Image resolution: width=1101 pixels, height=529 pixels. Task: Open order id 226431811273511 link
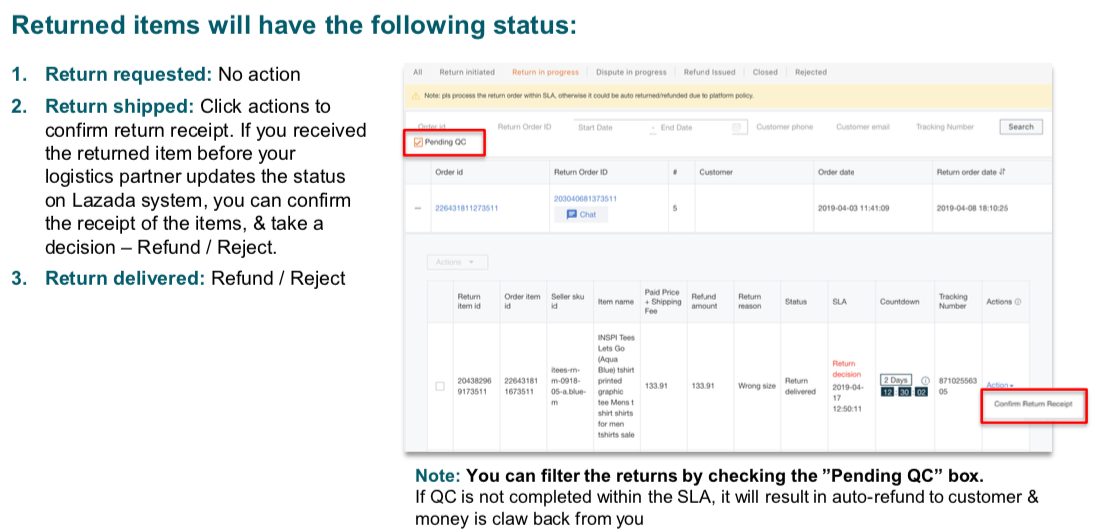tap(466, 208)
